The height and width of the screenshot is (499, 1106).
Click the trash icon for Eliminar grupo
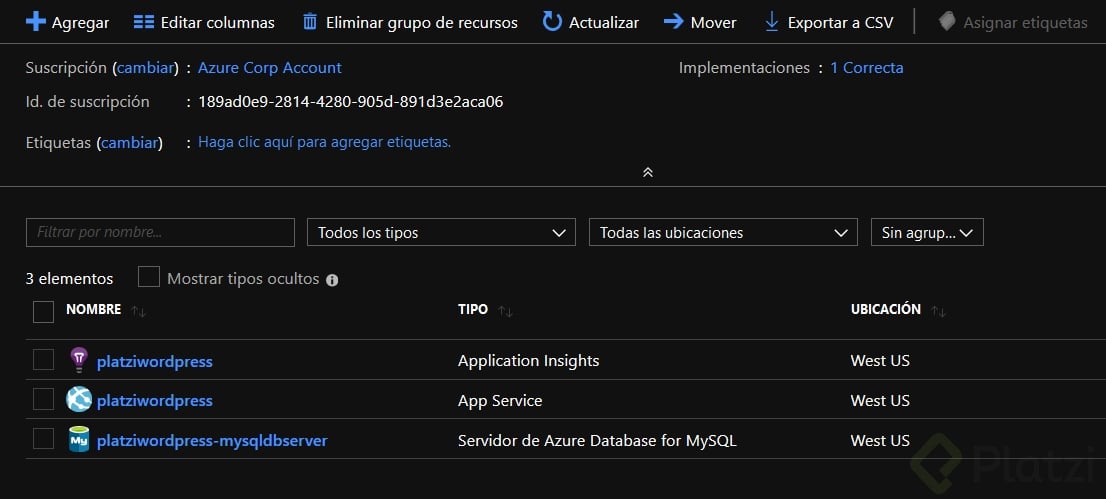click(x=310, y=21)
